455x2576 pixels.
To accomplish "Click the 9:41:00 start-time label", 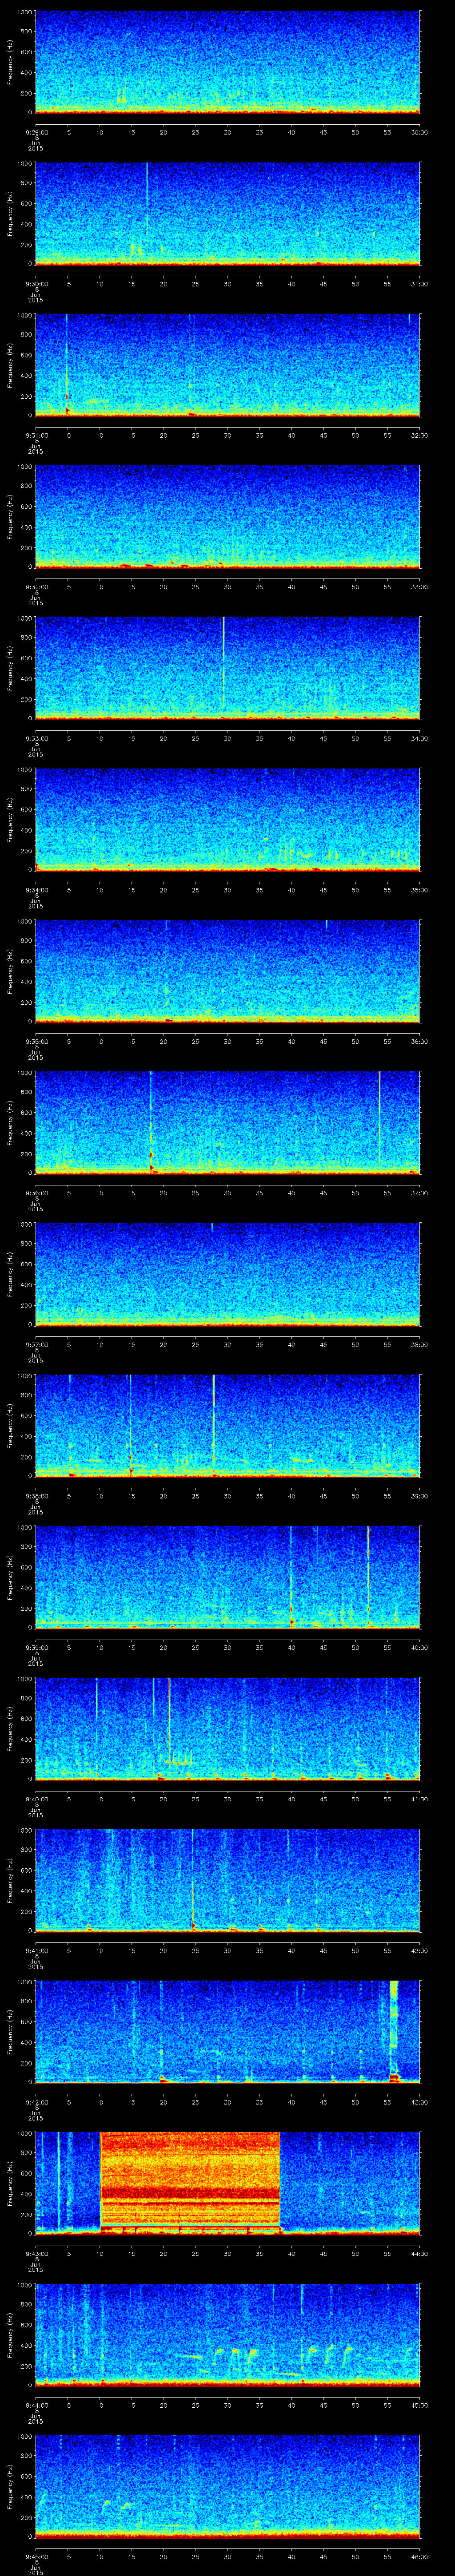I will tap(36, 1950).
